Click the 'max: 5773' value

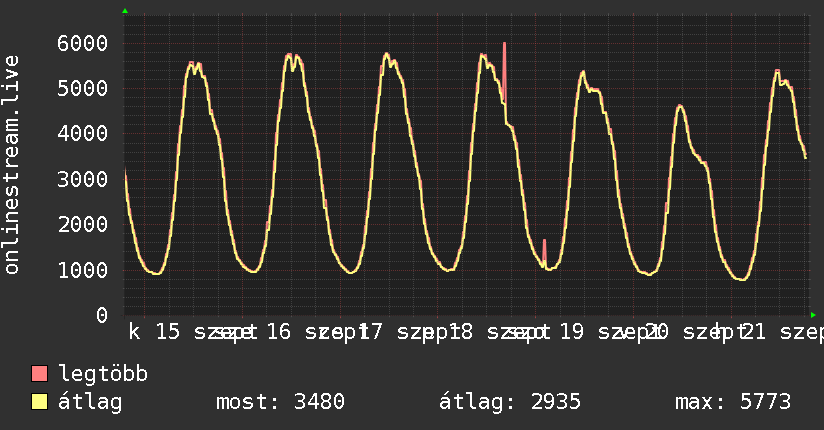click(x=733, y=402)
